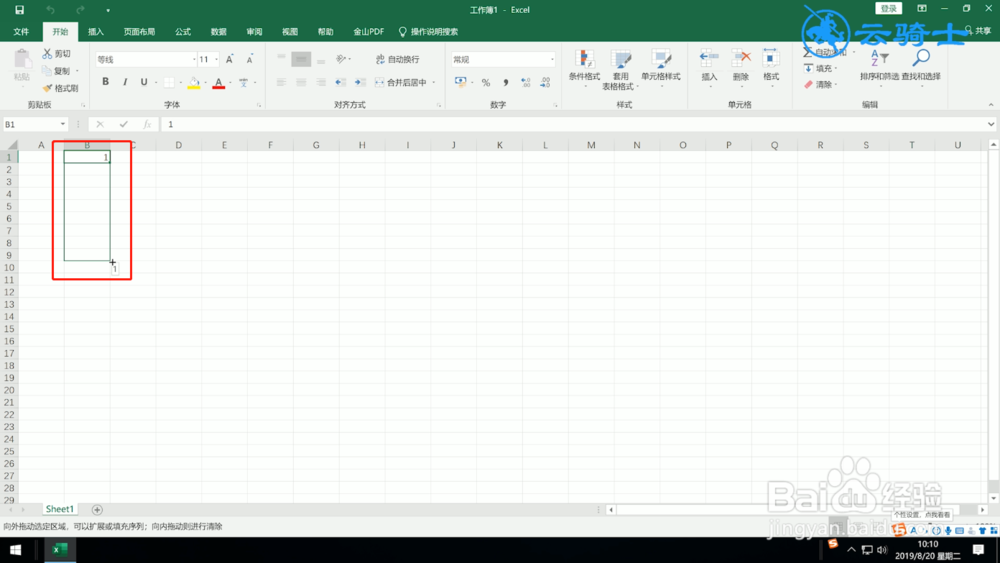Viewport: 1000px width, 563px height.
Task: Click Excel icon in the taskbar
Action: point(60,550)
